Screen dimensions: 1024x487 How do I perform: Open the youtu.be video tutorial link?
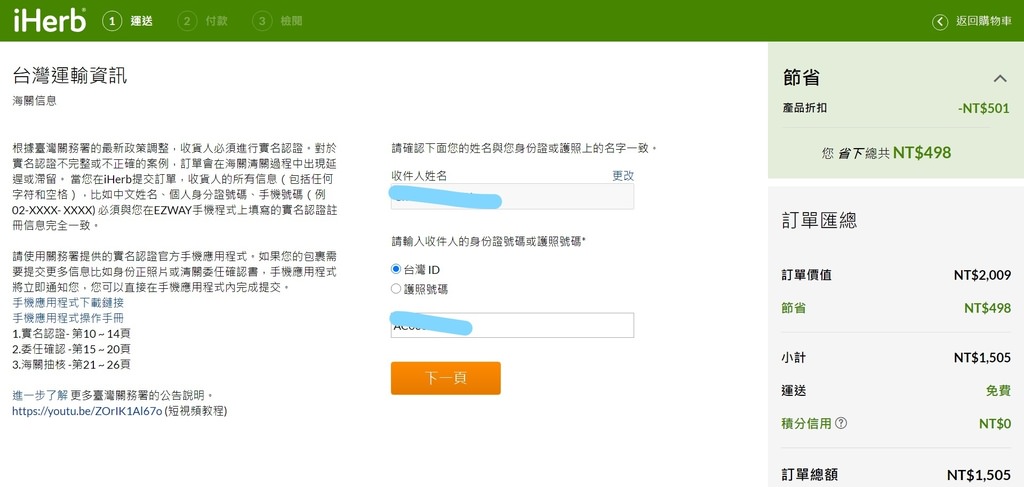[x=87, y=411]
